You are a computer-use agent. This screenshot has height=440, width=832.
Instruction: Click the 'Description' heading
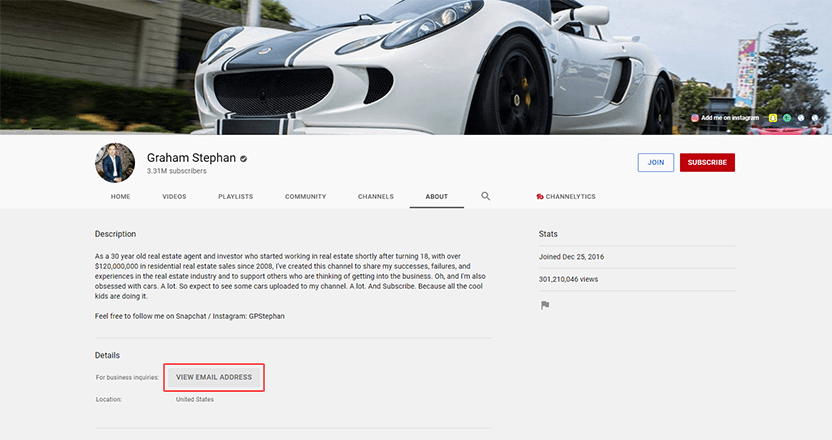[x=115, y=234]
